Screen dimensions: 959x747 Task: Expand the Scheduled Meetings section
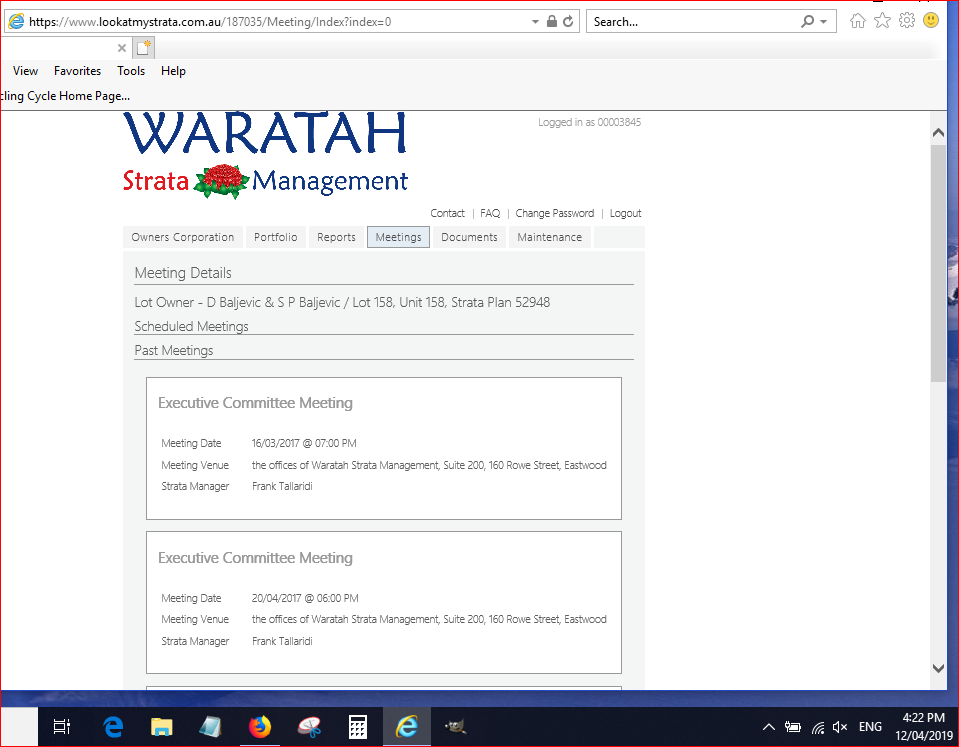(x=191, y=327)
